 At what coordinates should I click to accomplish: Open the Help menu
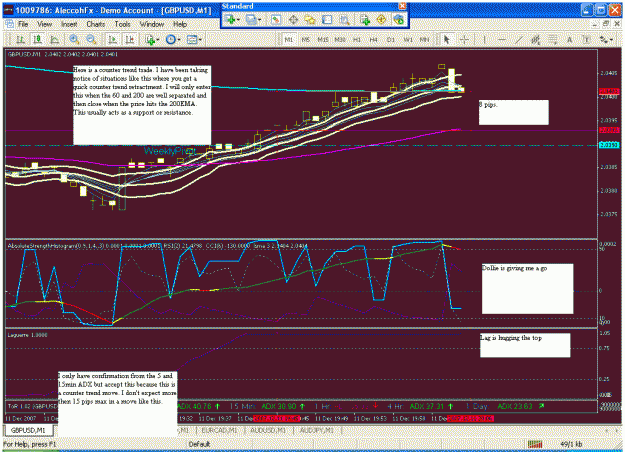click(x=180, y=24)
